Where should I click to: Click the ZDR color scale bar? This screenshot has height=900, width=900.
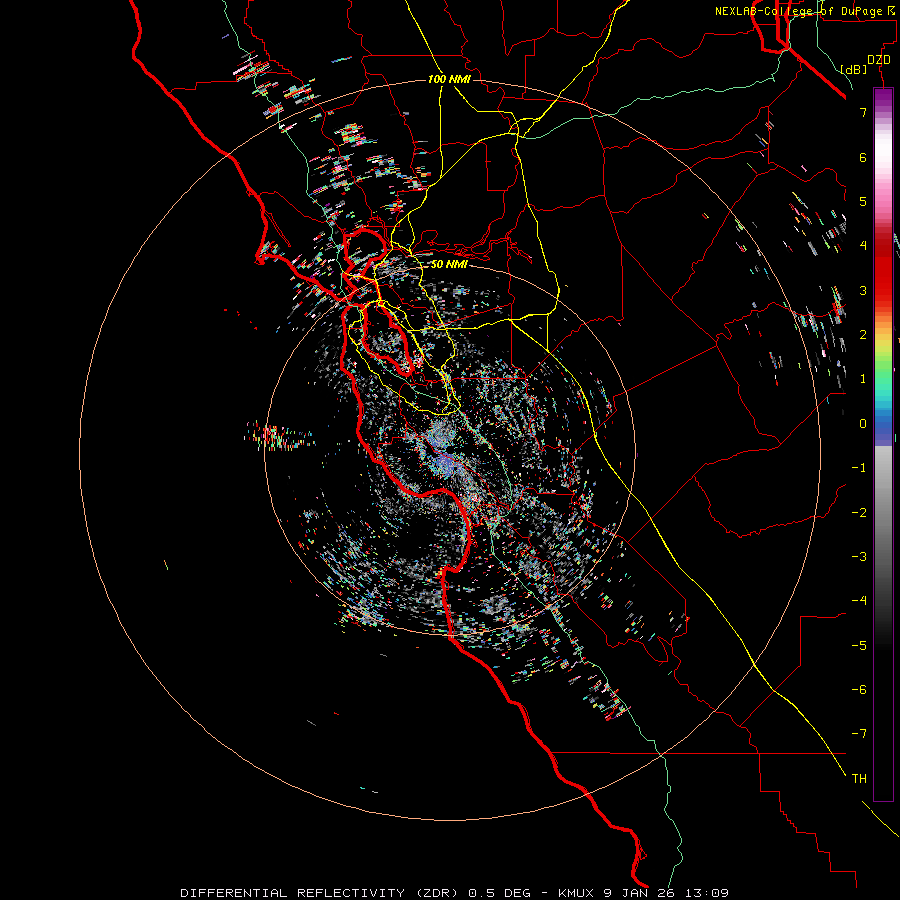(x=883, y=444)
